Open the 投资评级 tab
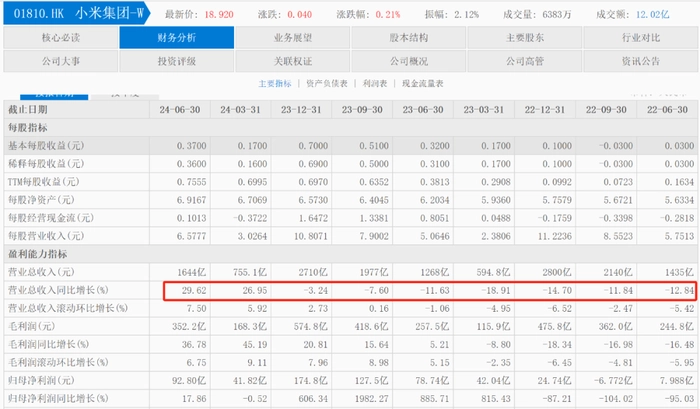The height and width of the screenshot is (409, 700). click(x=176, y=60)
